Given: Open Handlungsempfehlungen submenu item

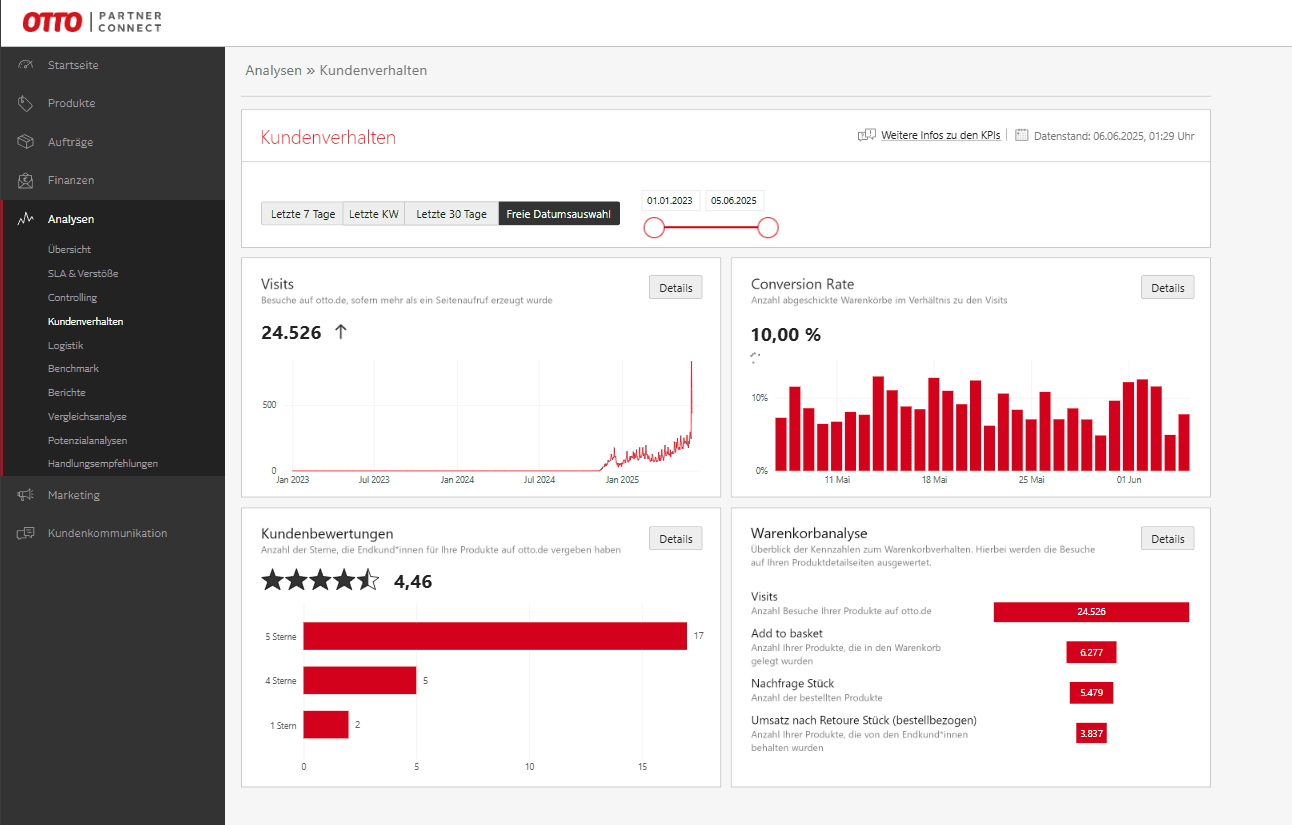Looking at the screenshot, I should point(102,464).
